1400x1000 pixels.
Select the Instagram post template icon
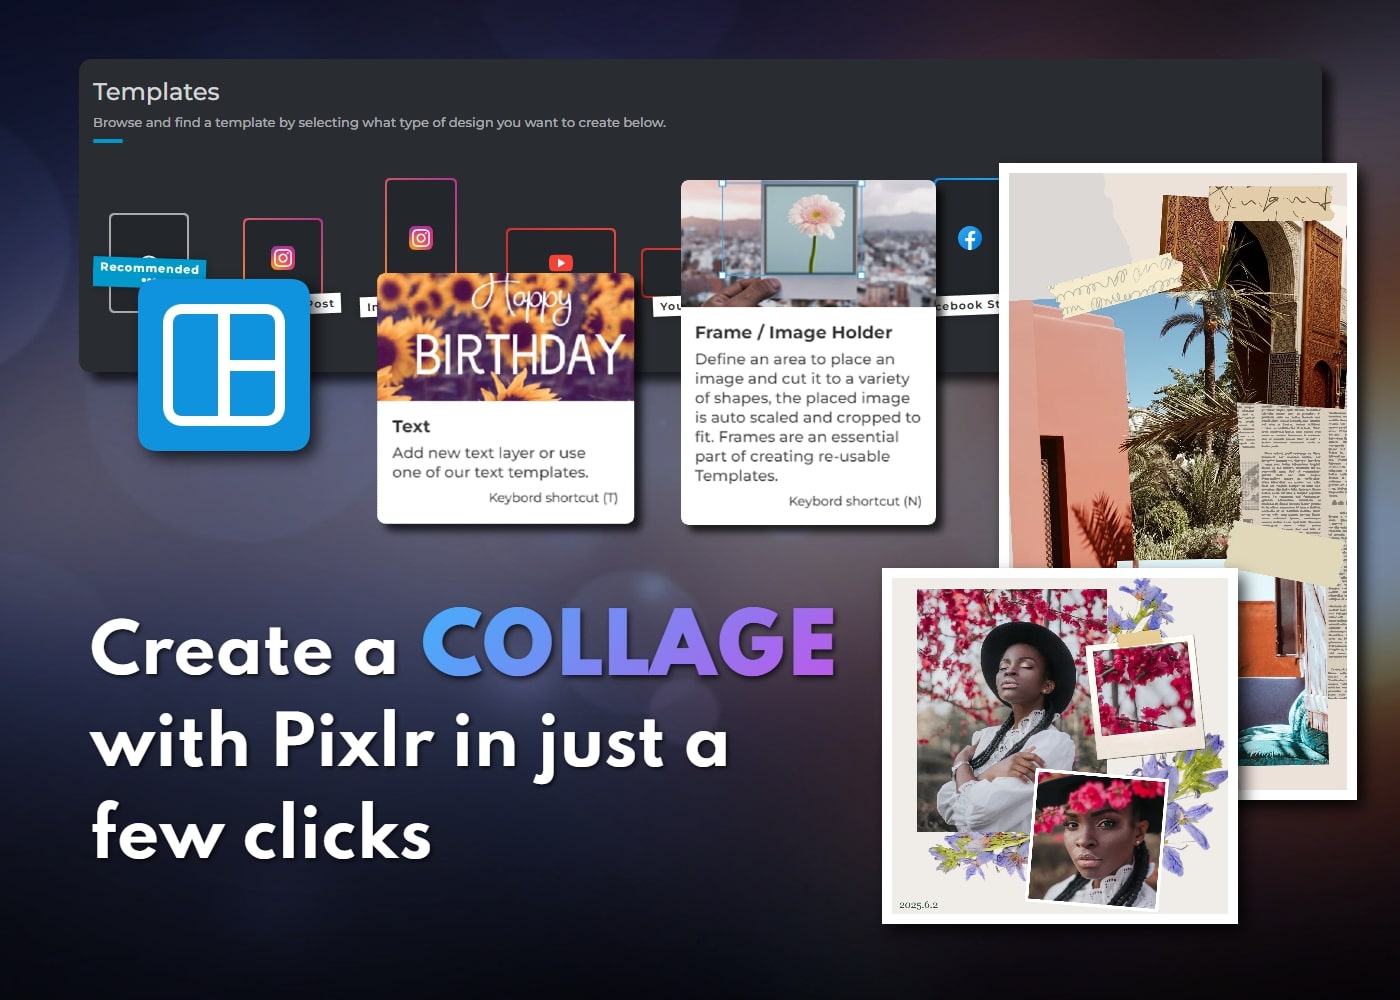283,258
